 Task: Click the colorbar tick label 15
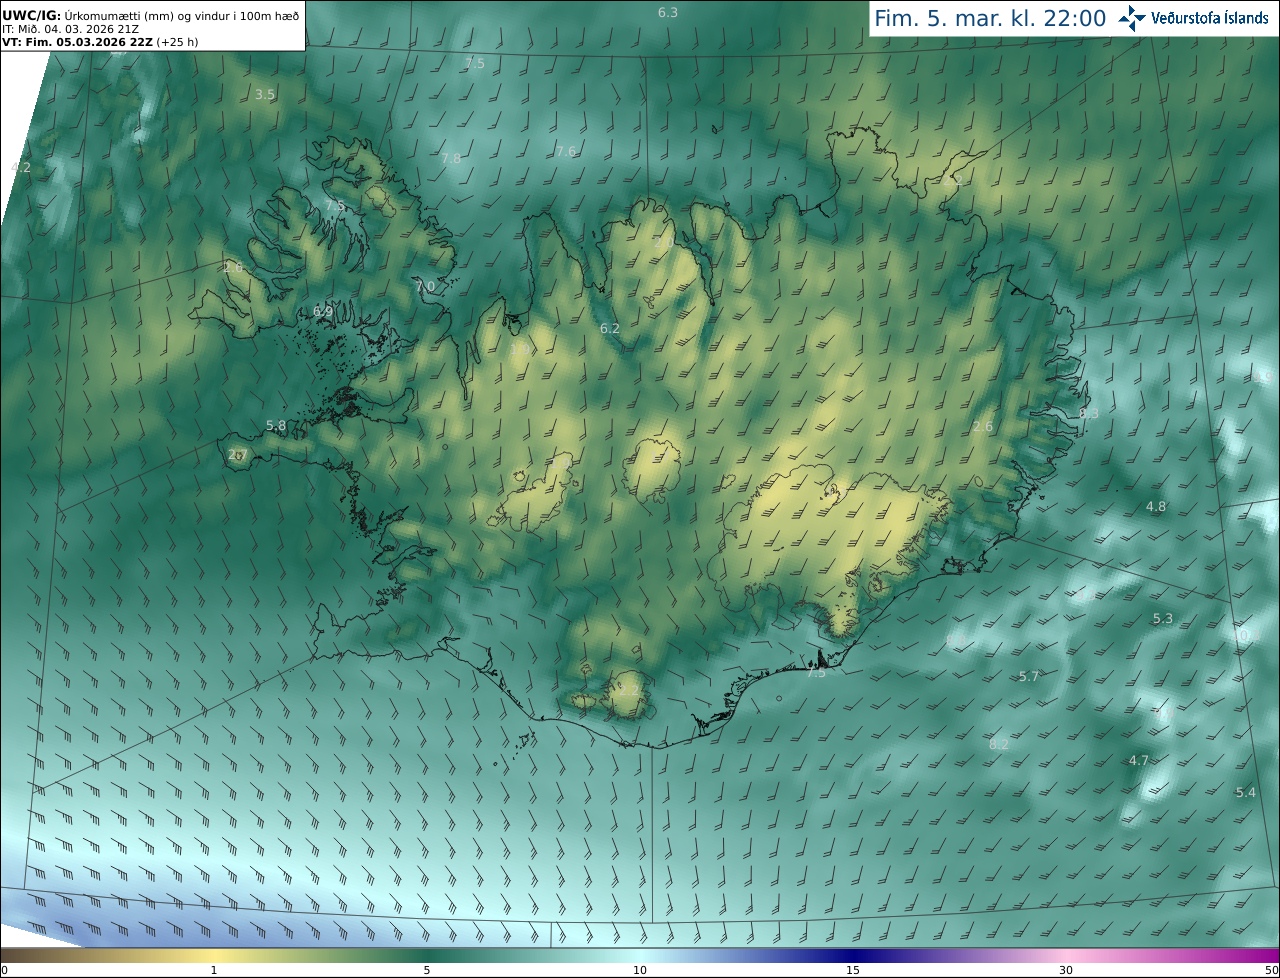(853, 970)
